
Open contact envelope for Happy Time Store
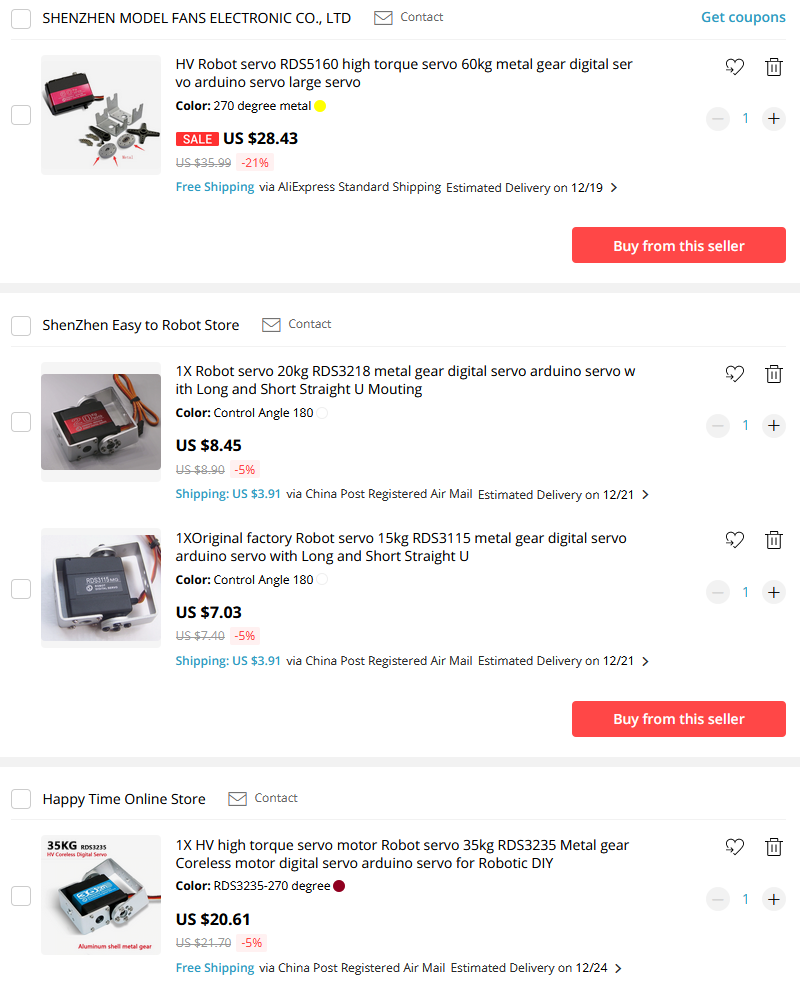(237, 798)
